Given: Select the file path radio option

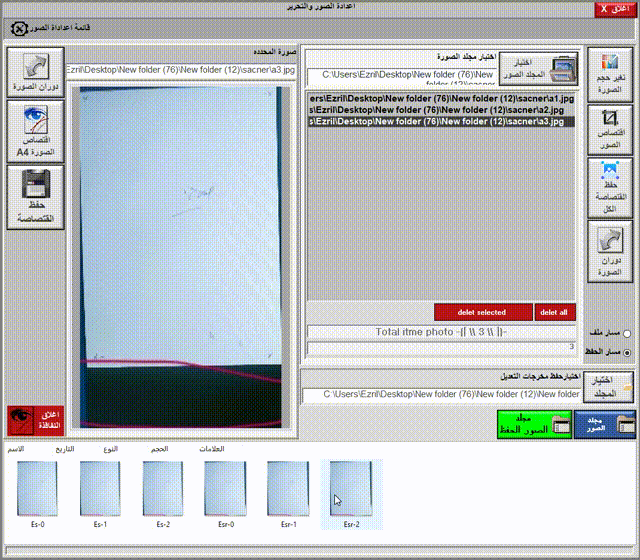Looking at the screenshot, I should [x=627, y=334].
